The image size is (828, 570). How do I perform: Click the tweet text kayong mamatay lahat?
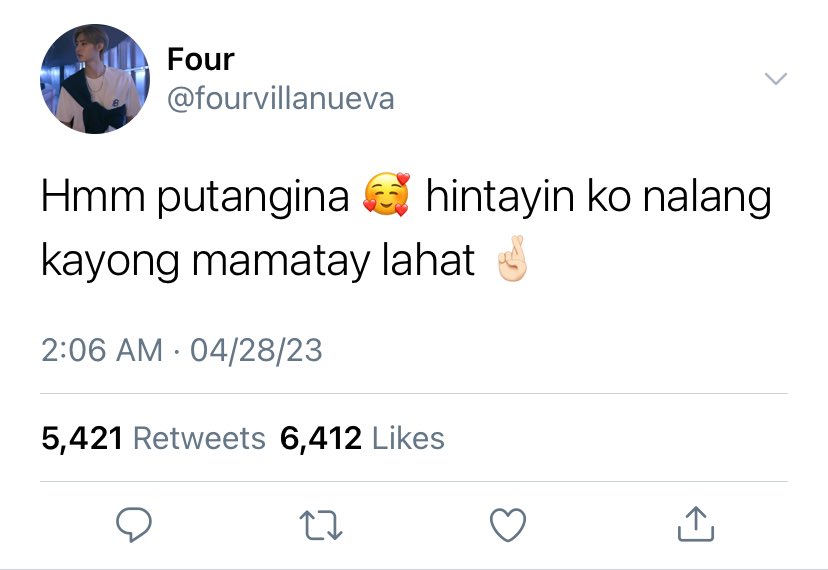(x=258, y=260)
